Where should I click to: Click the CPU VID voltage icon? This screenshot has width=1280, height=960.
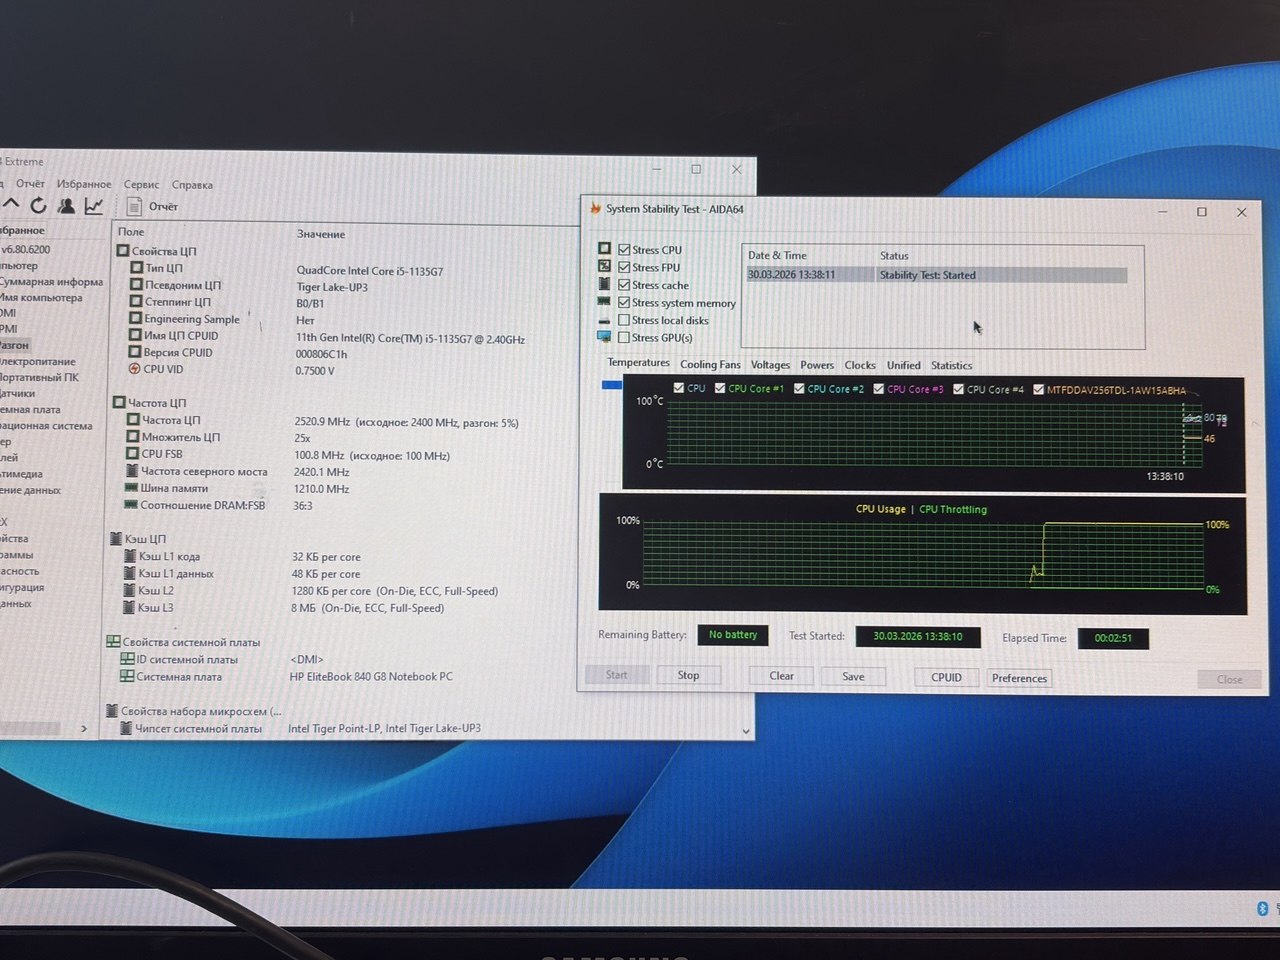pyautogui.click(x=135, y=369)
